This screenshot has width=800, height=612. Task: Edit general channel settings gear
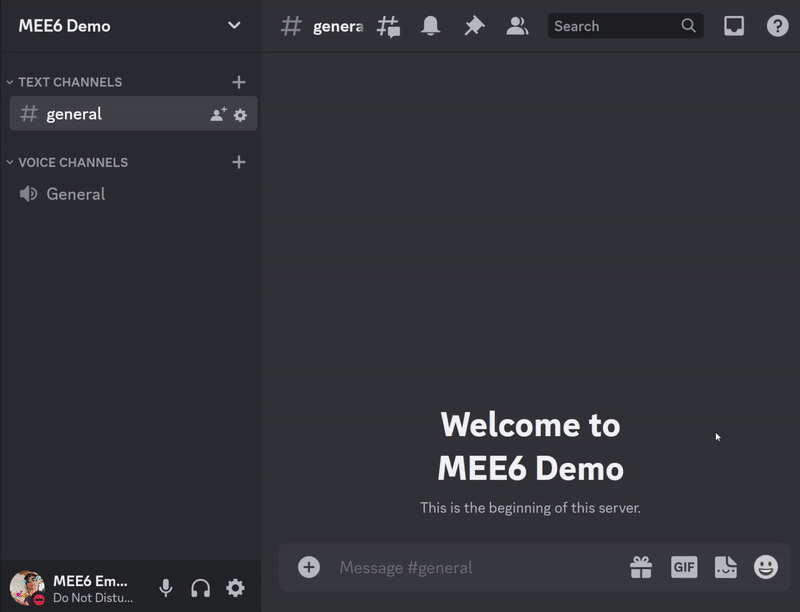[x=240, y=115]
